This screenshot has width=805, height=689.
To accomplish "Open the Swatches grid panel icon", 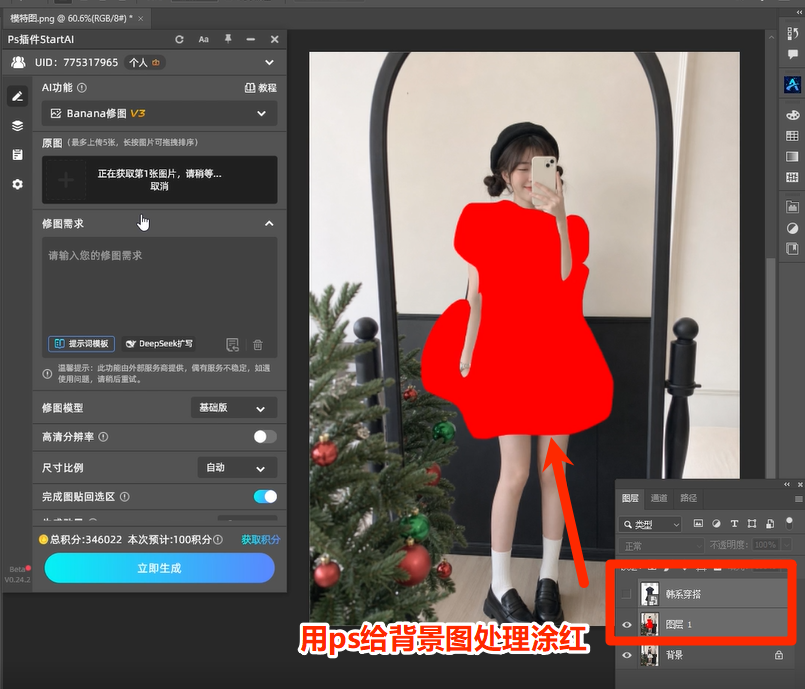I will point(792,136).
